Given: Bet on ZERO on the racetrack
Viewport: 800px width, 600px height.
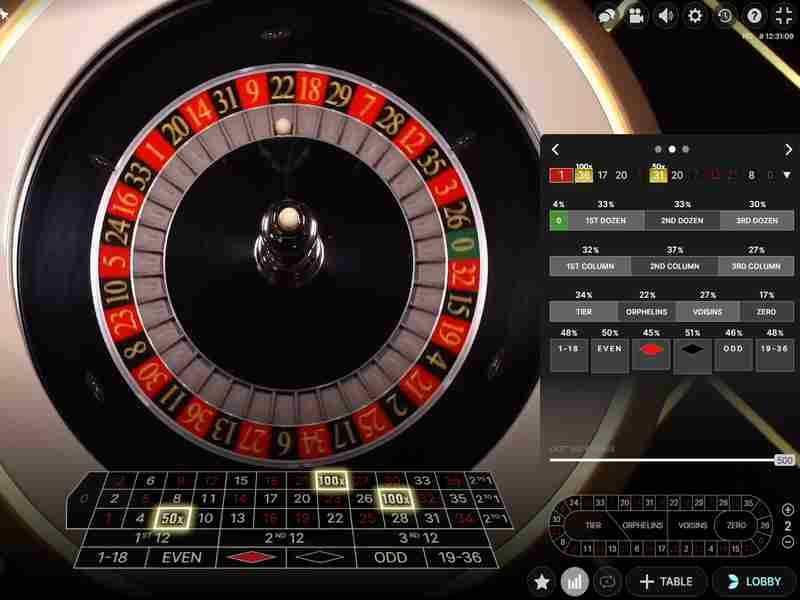Looking at the screenshot, I should [737, 525].
